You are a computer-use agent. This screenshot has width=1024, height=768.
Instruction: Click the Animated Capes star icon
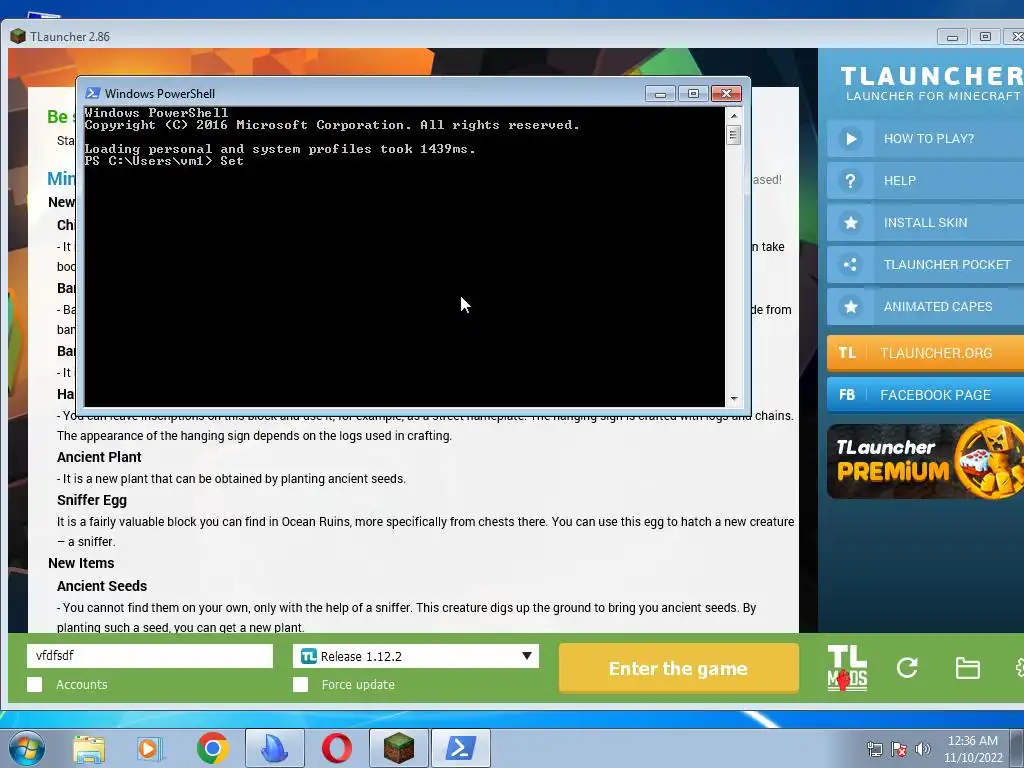click(850, 306)
